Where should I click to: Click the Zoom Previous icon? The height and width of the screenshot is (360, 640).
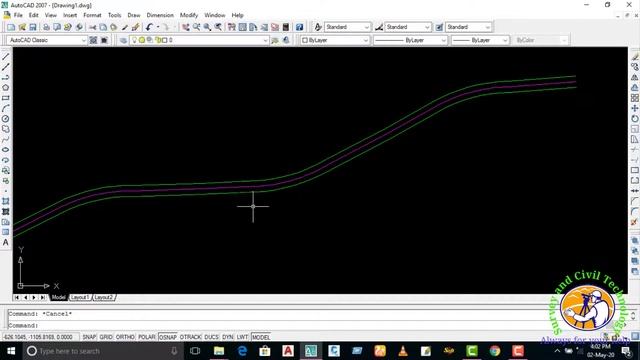tap(218, 27)
